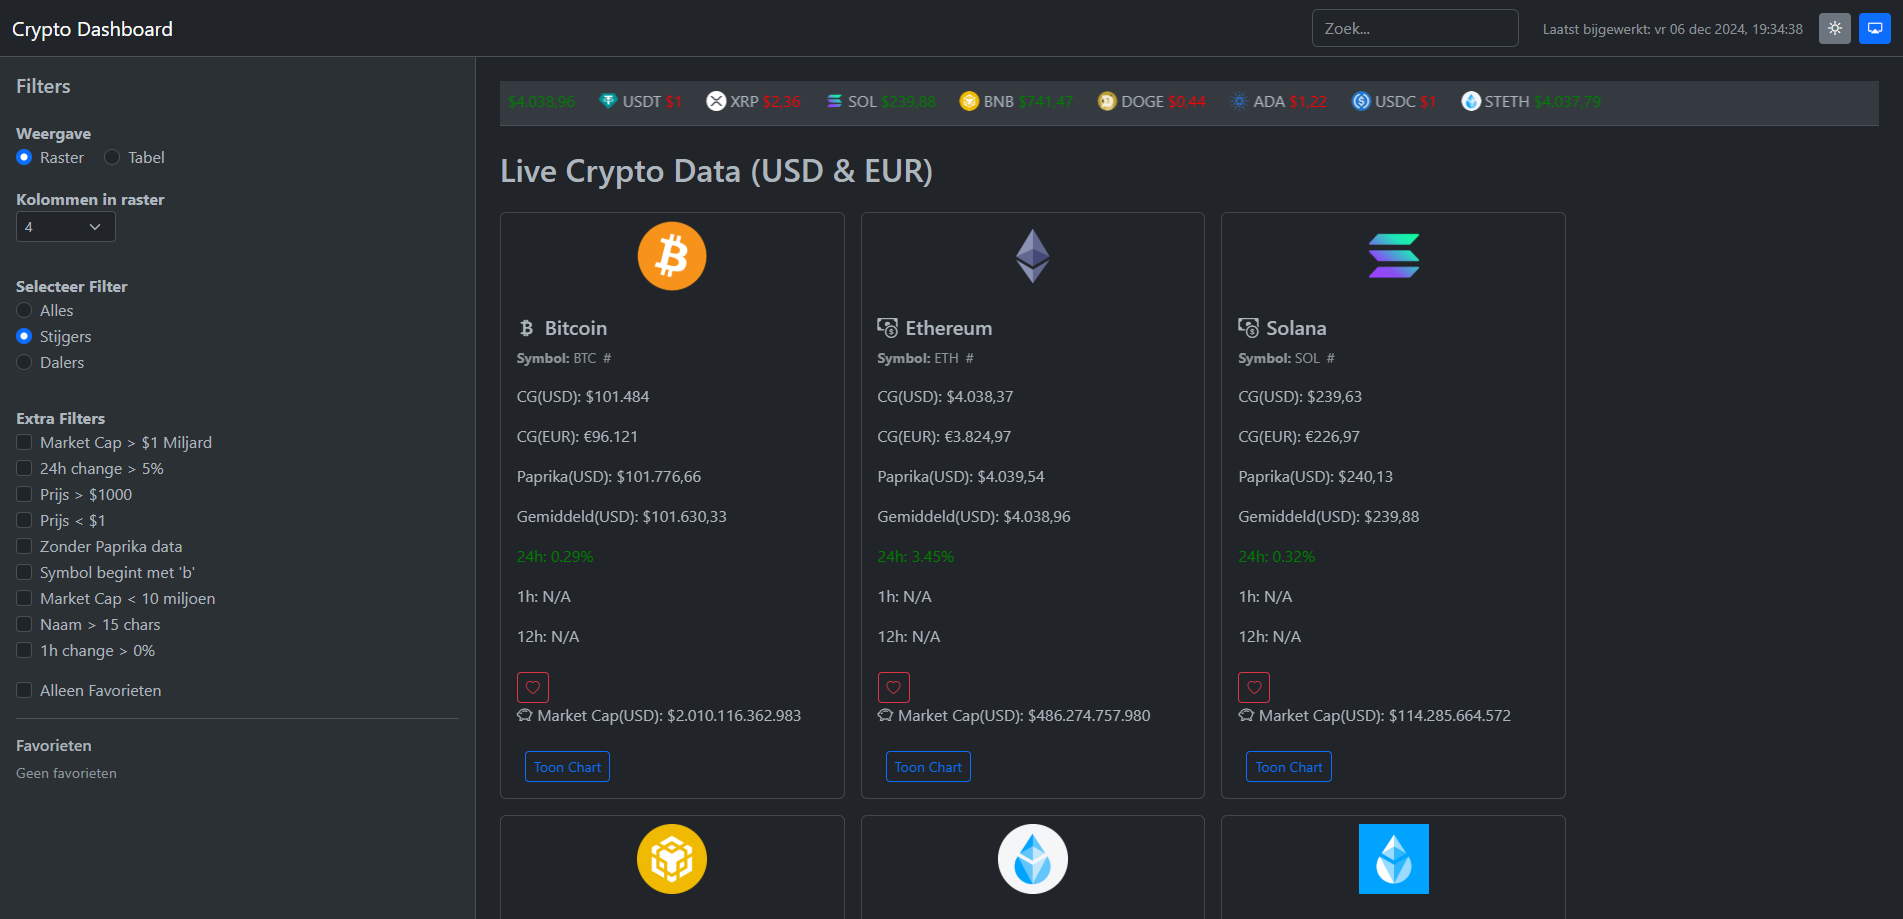Show chart for Ethereum
The image size is (1903, 919).
(928, 767)
